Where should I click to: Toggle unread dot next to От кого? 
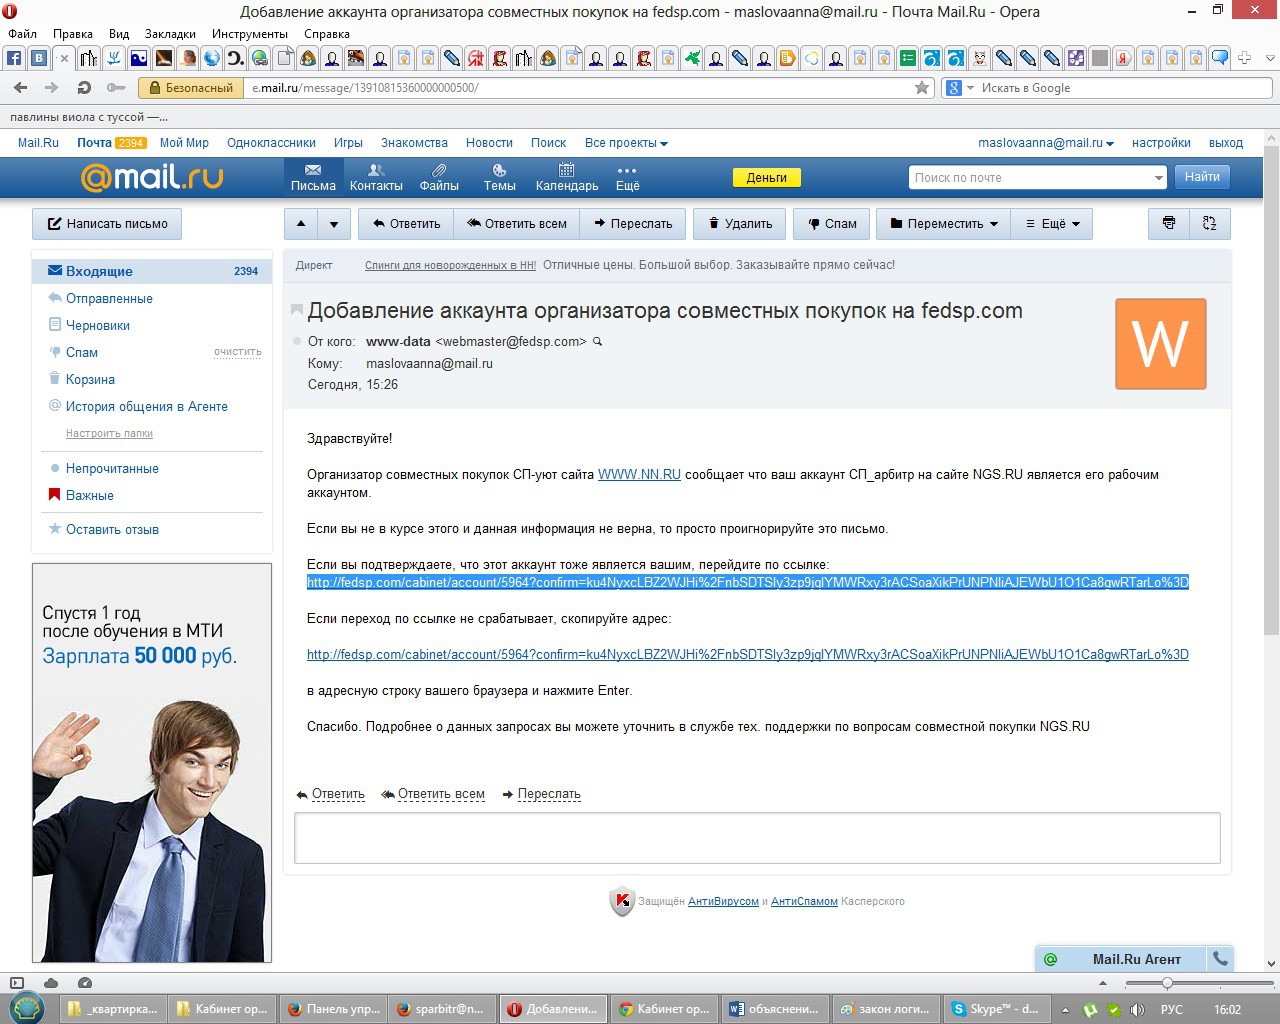pyautogui.click(x=297, y=342)
